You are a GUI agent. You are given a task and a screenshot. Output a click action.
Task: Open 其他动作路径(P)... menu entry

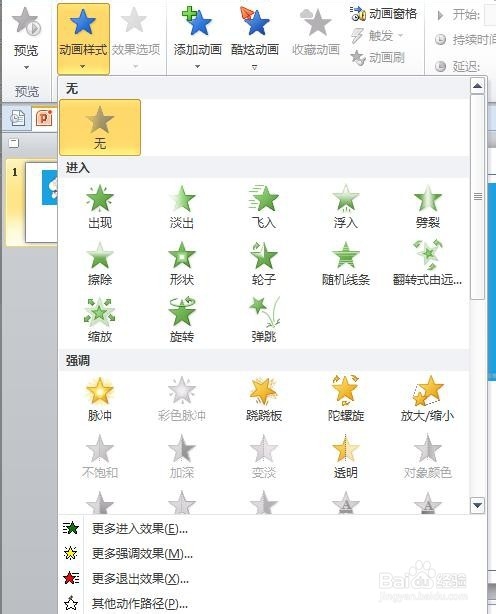click(272, 603)
